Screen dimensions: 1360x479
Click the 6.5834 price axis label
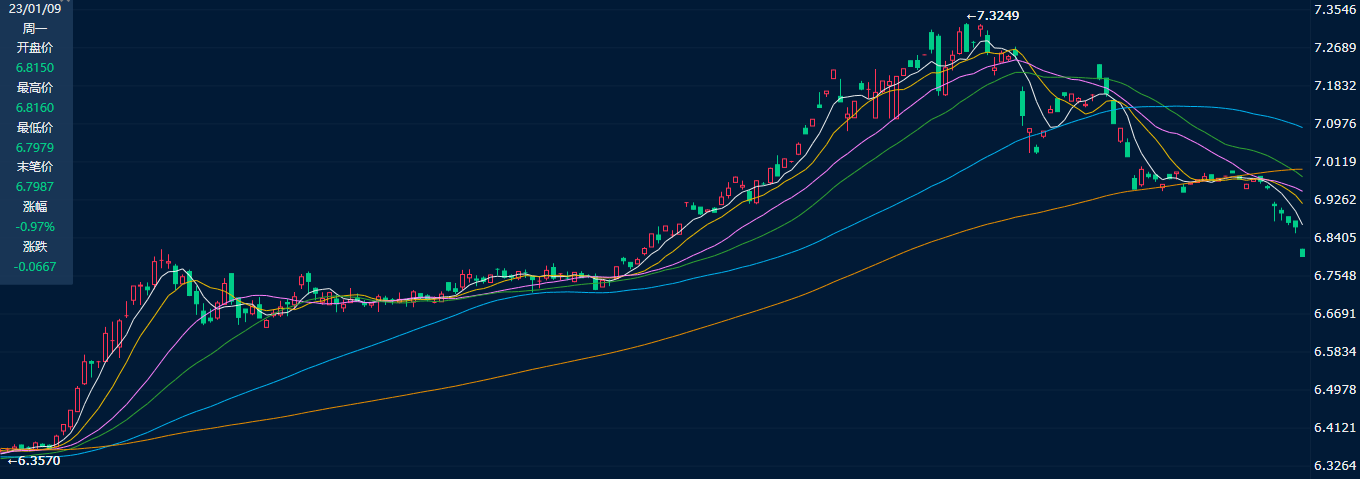click(x=1335, y=352)
